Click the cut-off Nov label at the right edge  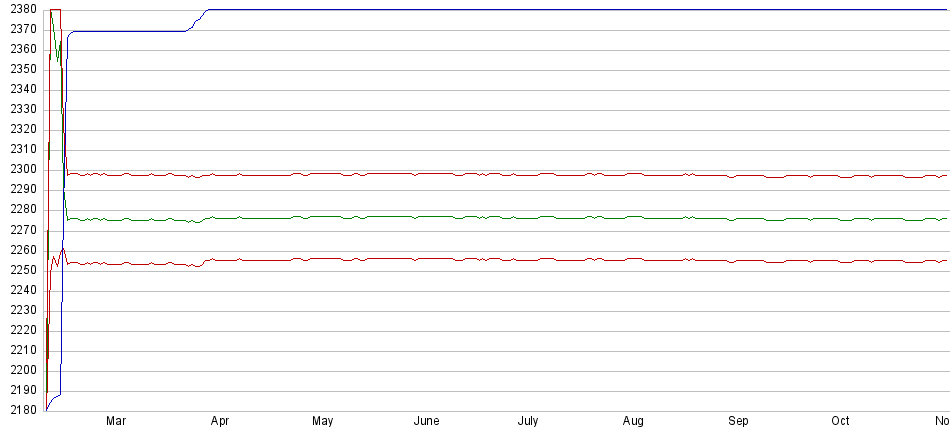940,422
